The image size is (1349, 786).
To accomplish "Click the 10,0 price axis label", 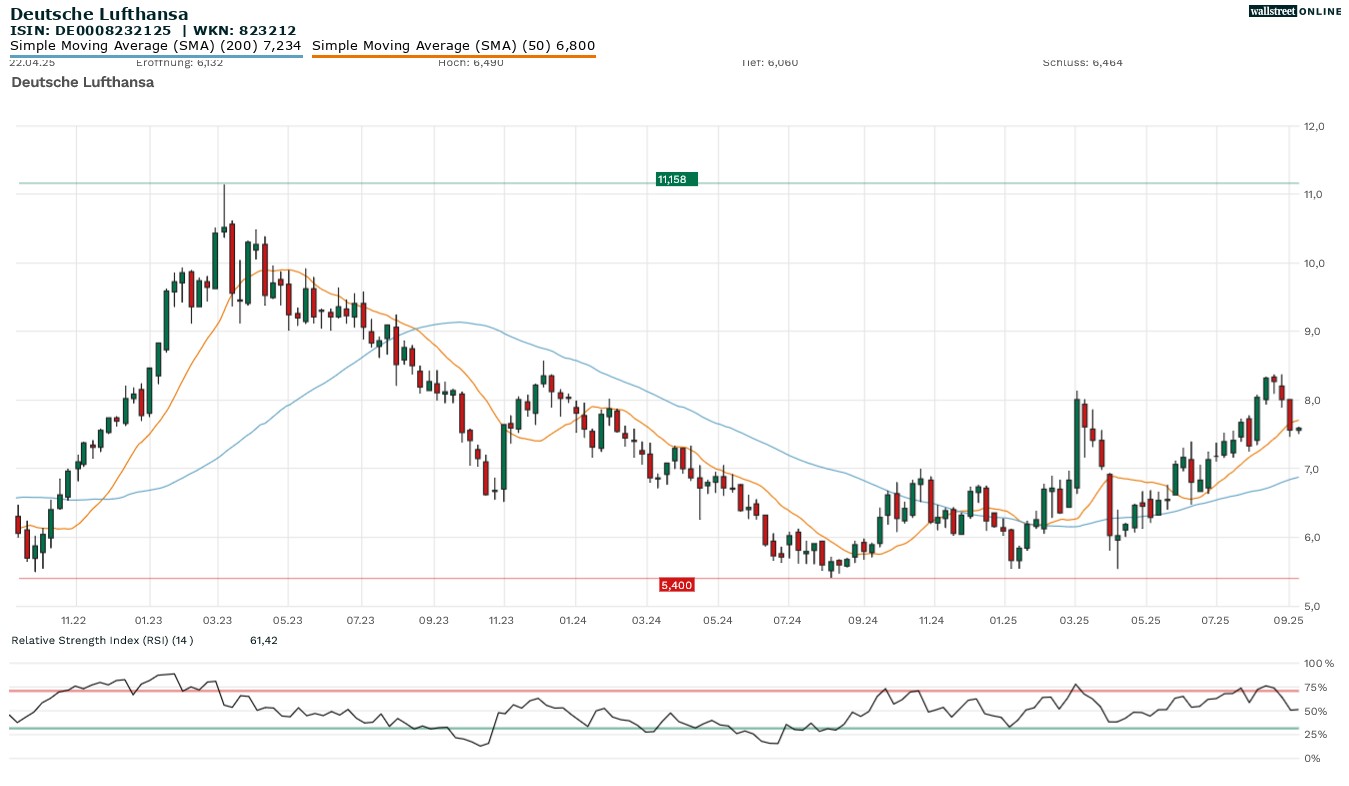I will pos(1314,263).
